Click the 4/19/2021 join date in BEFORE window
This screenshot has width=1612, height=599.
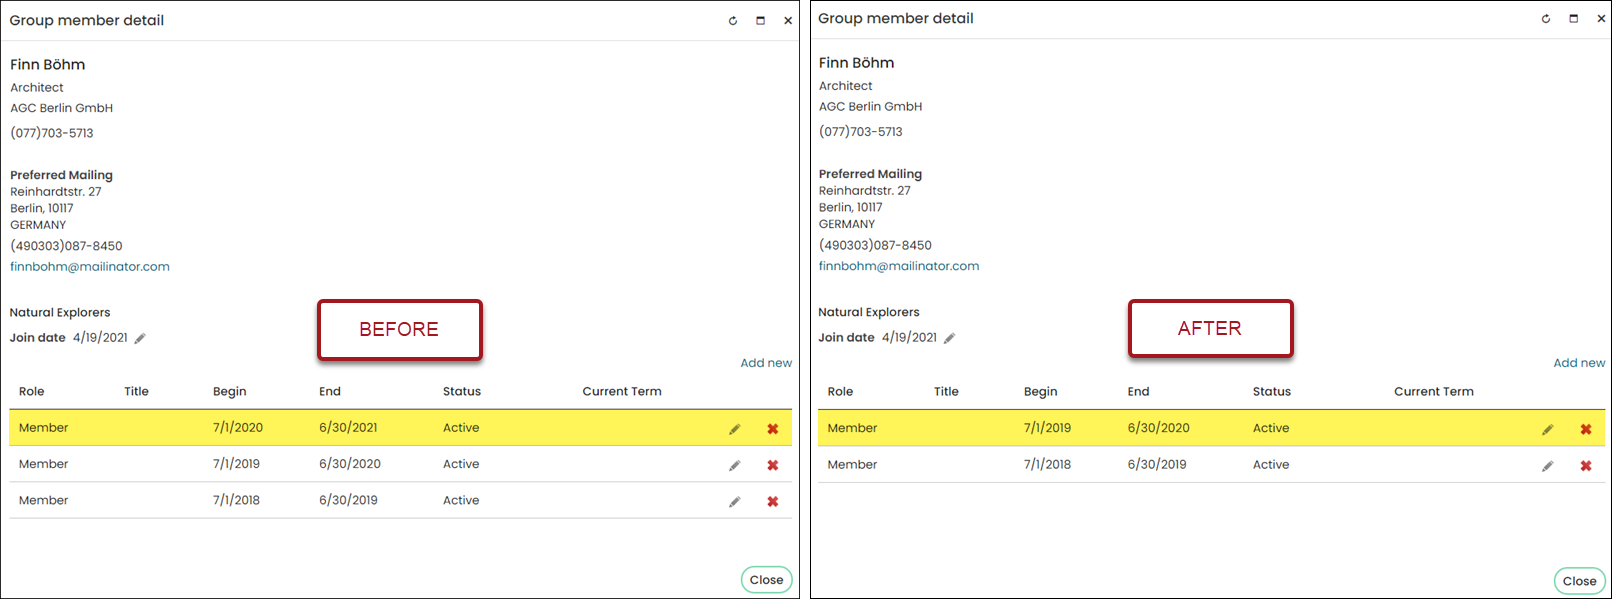[x=100, y=338]
